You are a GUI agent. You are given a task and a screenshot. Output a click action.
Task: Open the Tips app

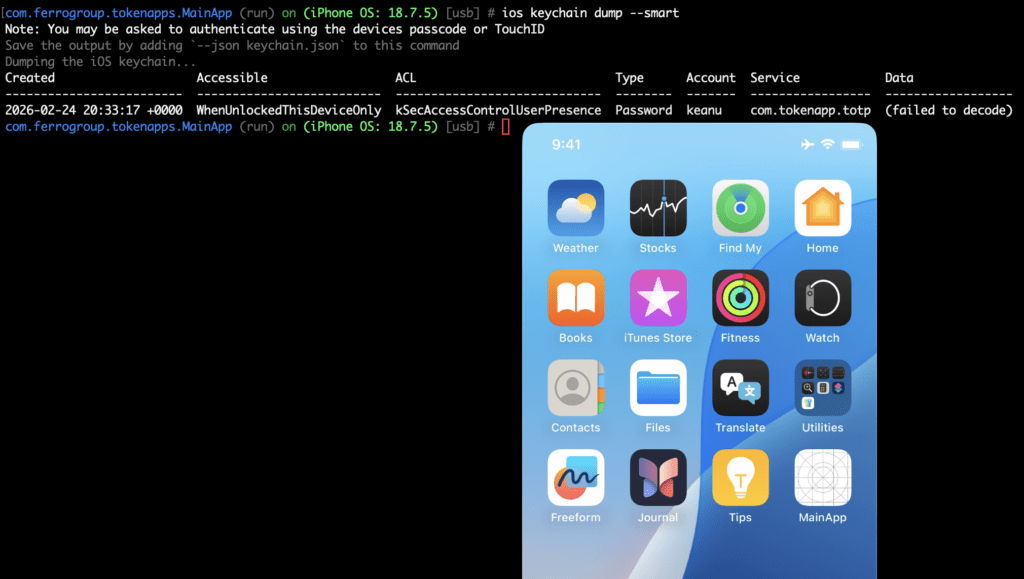coord(740,478)
